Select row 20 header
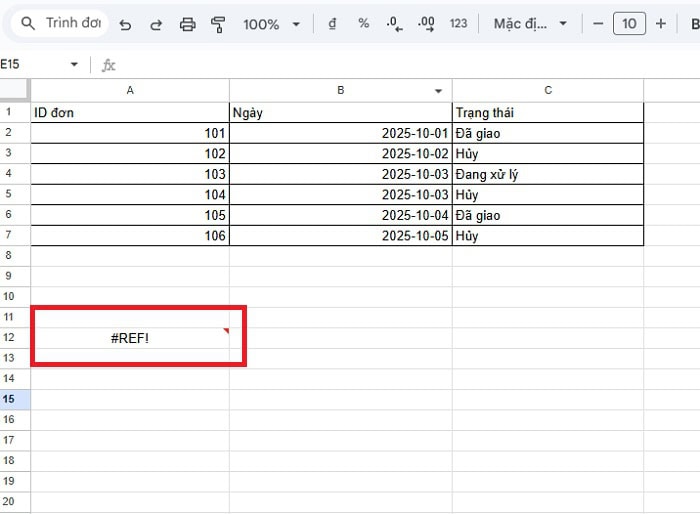700x514 pixels. pos(15,501)
